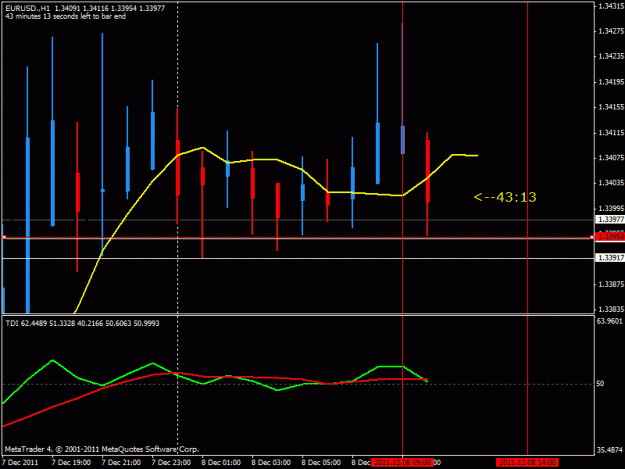Click the '7 Dec 21:00' time axis label
Screen dimensions: 625x469
click(121, 463)
